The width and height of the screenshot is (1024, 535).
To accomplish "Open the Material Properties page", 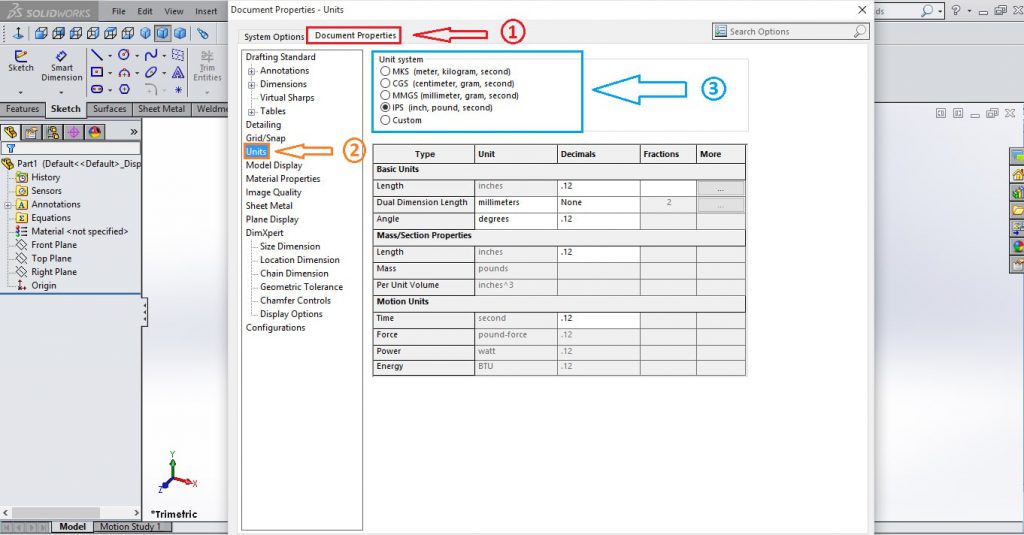I will (x=283, y=178).
